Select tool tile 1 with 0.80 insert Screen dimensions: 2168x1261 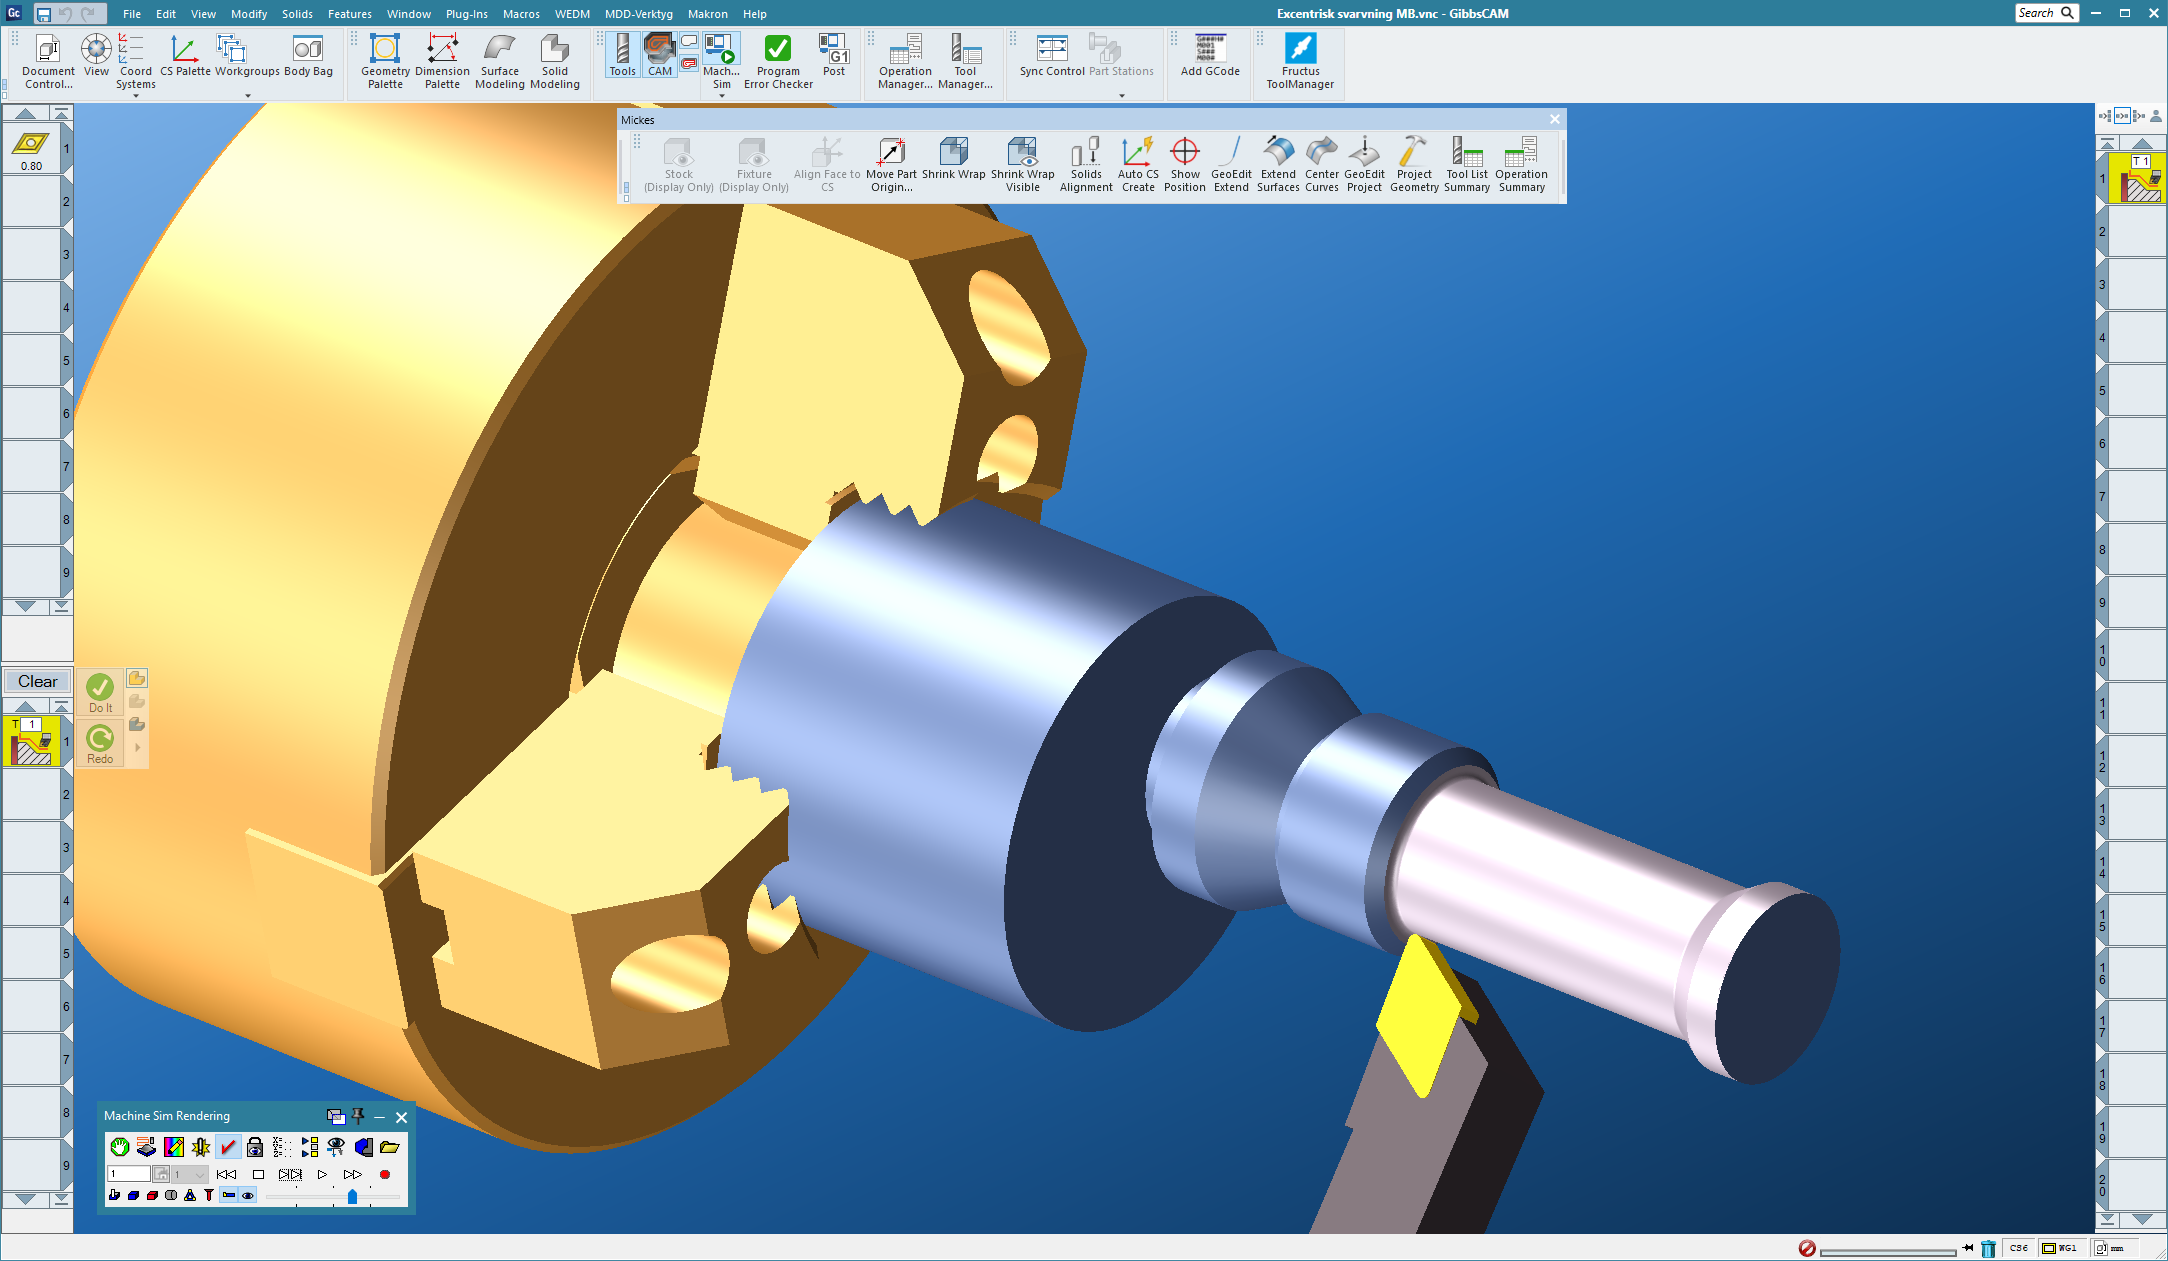[31, 149]
